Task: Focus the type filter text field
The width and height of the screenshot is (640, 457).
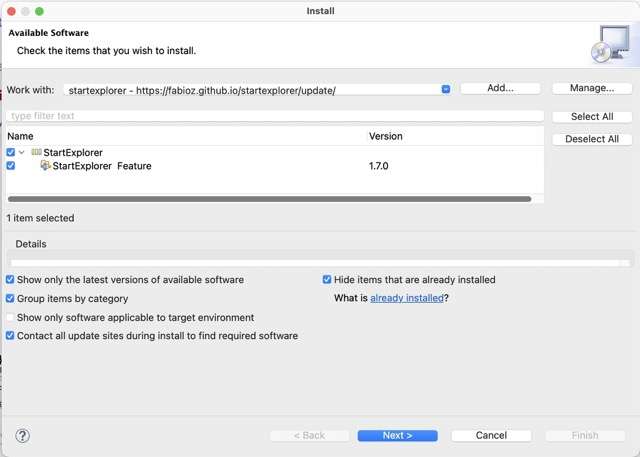Action: coord(275,116)
